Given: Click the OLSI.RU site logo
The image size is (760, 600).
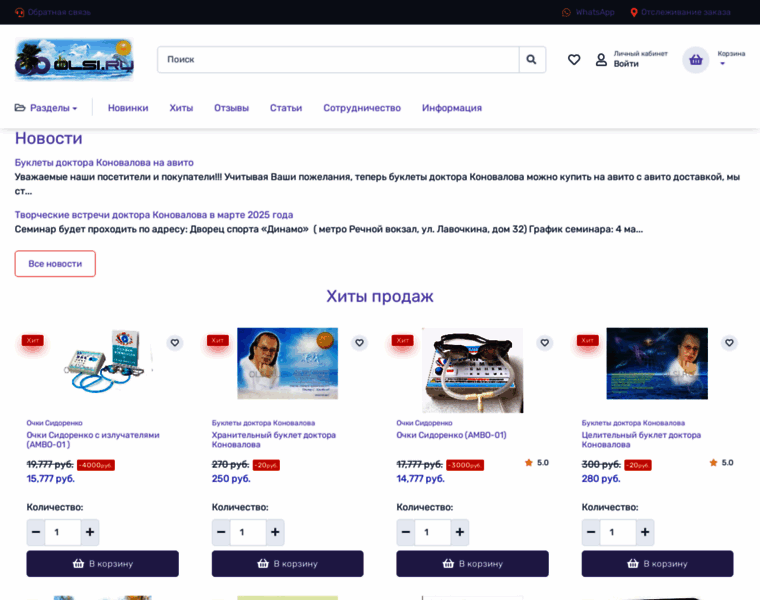Looking at the screenshot, I should [74, 60].
